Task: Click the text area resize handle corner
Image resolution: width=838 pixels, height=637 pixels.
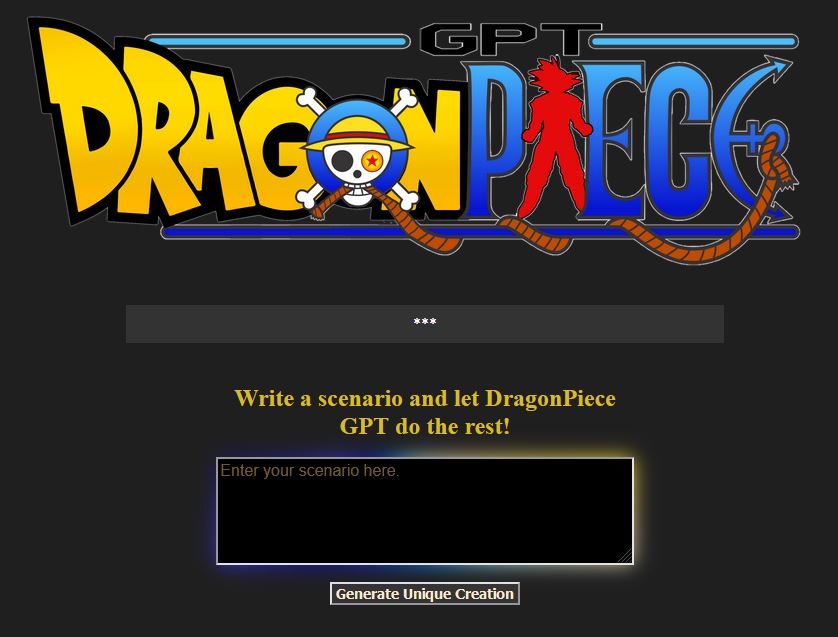Action: 625,556
